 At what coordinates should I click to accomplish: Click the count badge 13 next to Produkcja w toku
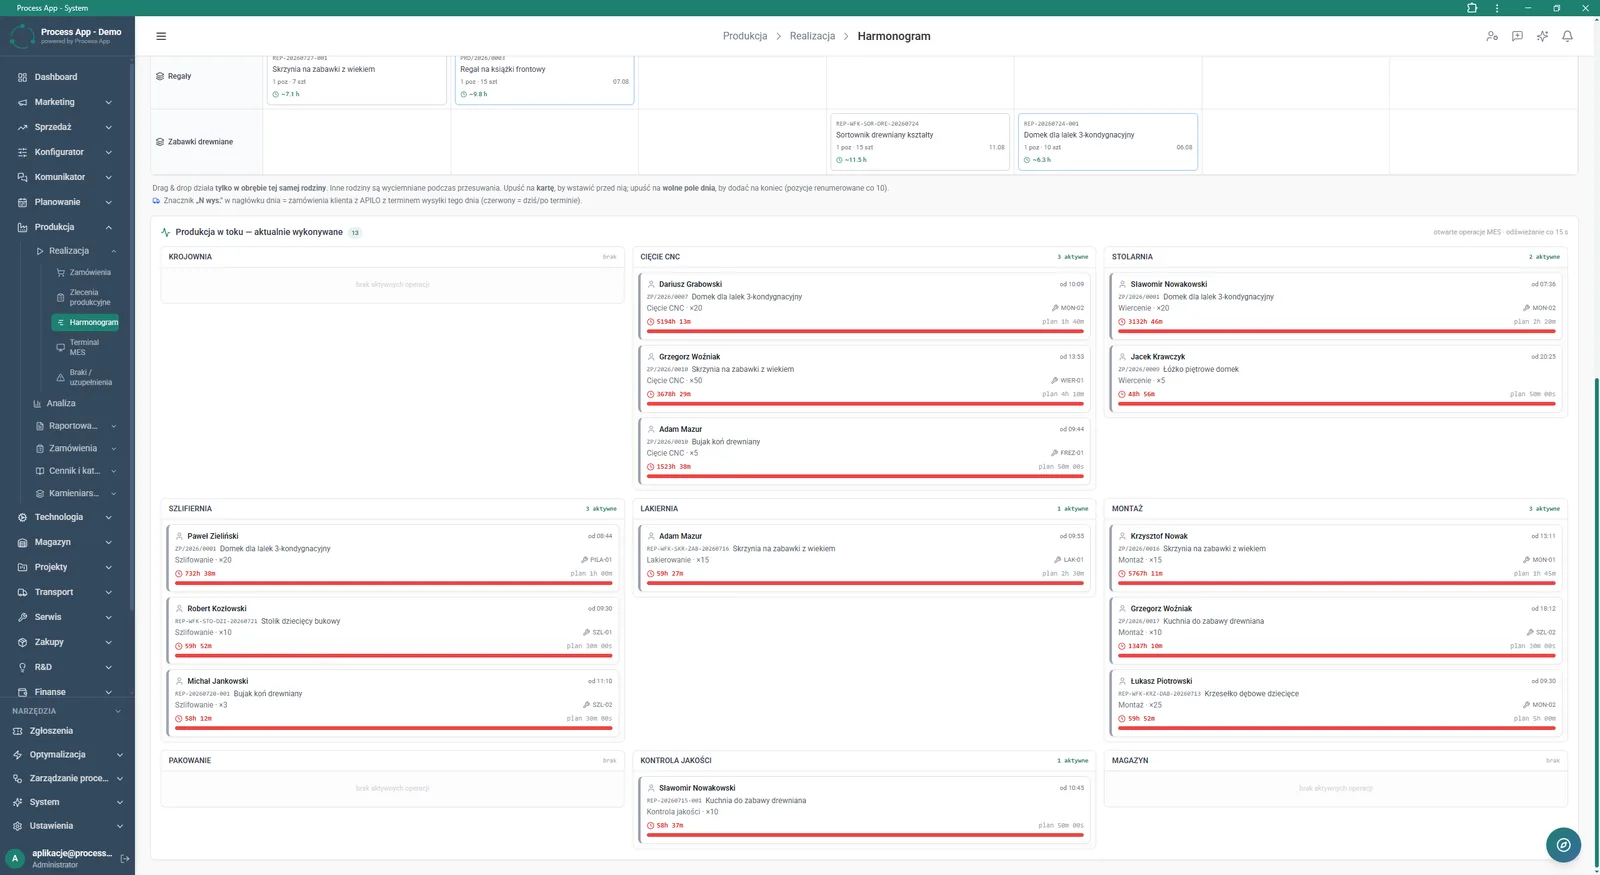tap(355, 232)
